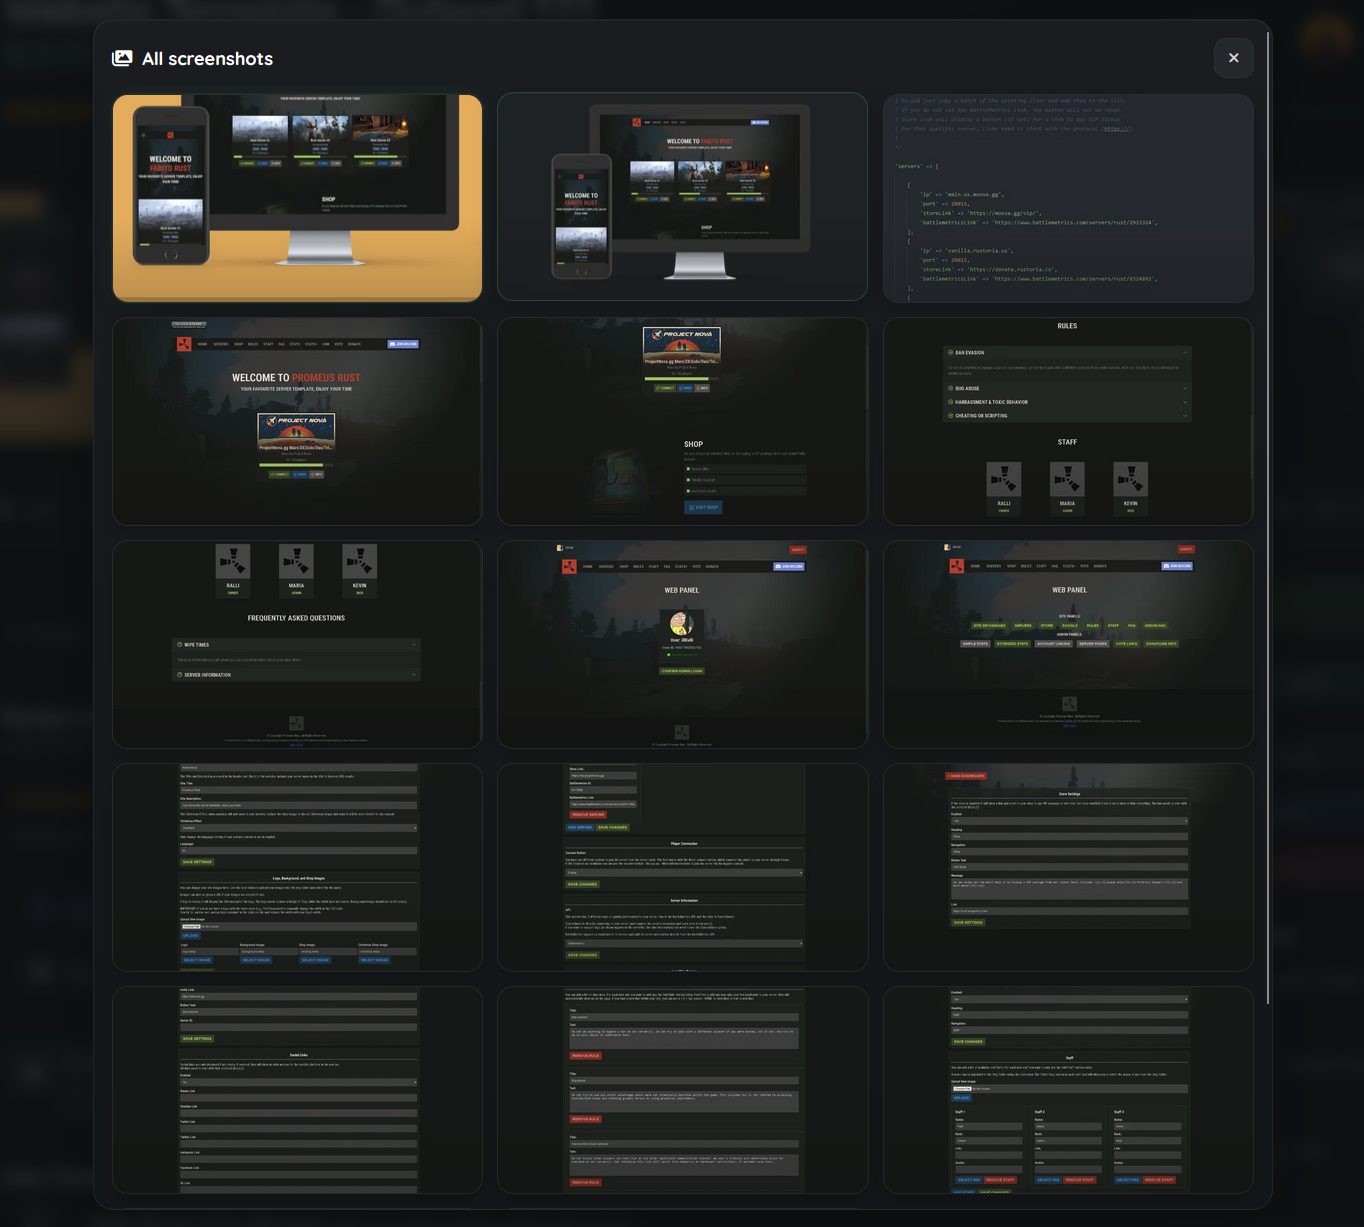The height and width of the screenshot is (1227, 1364).
Task: View the servers config code screenshot
Action: click(x=1067, y=197)
